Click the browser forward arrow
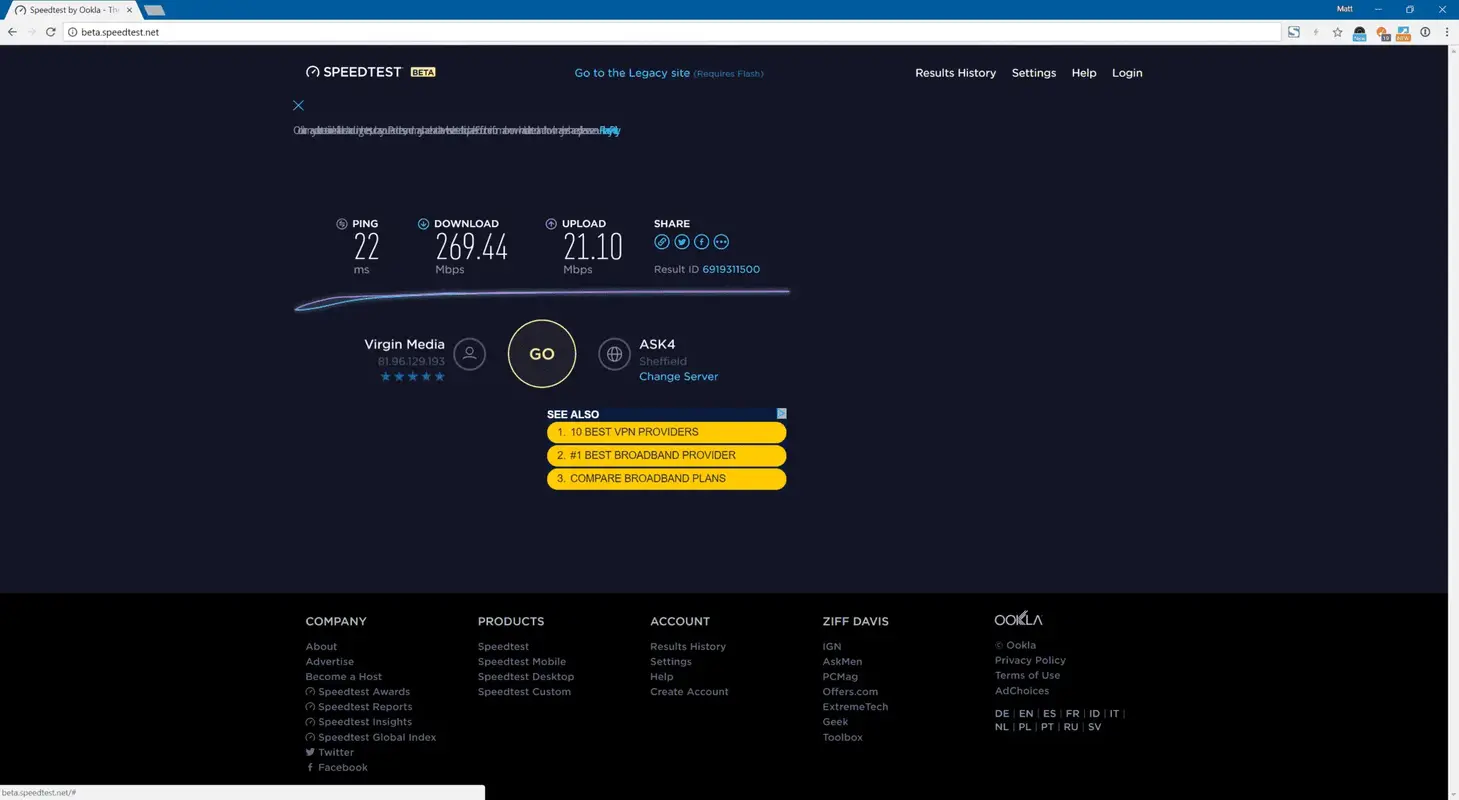The width and height of the screenshot is (1459, 800). [x=32, y=32]
